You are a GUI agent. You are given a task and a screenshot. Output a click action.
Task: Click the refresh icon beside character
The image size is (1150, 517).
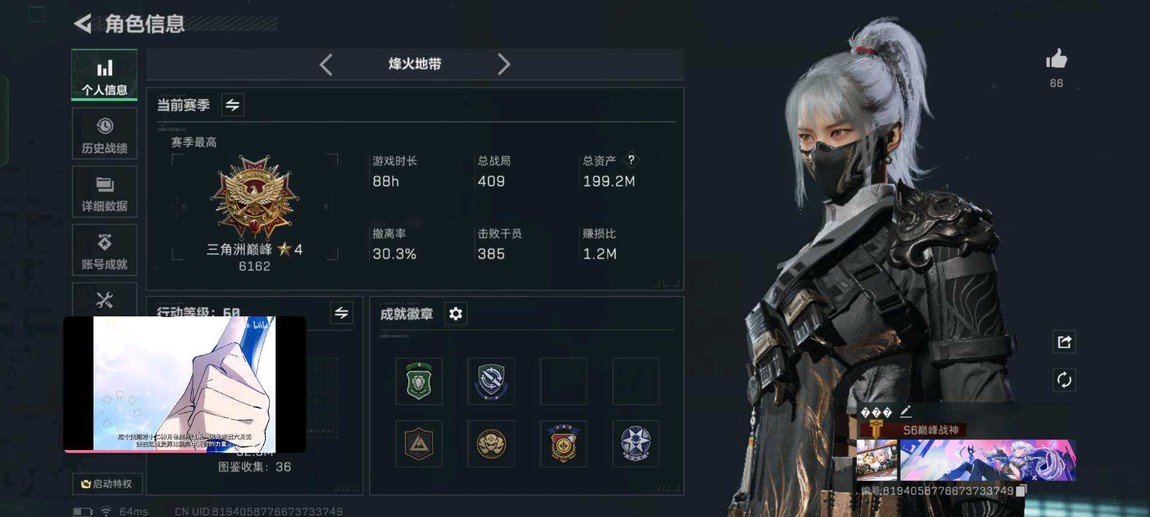(x=1064, y=380)
